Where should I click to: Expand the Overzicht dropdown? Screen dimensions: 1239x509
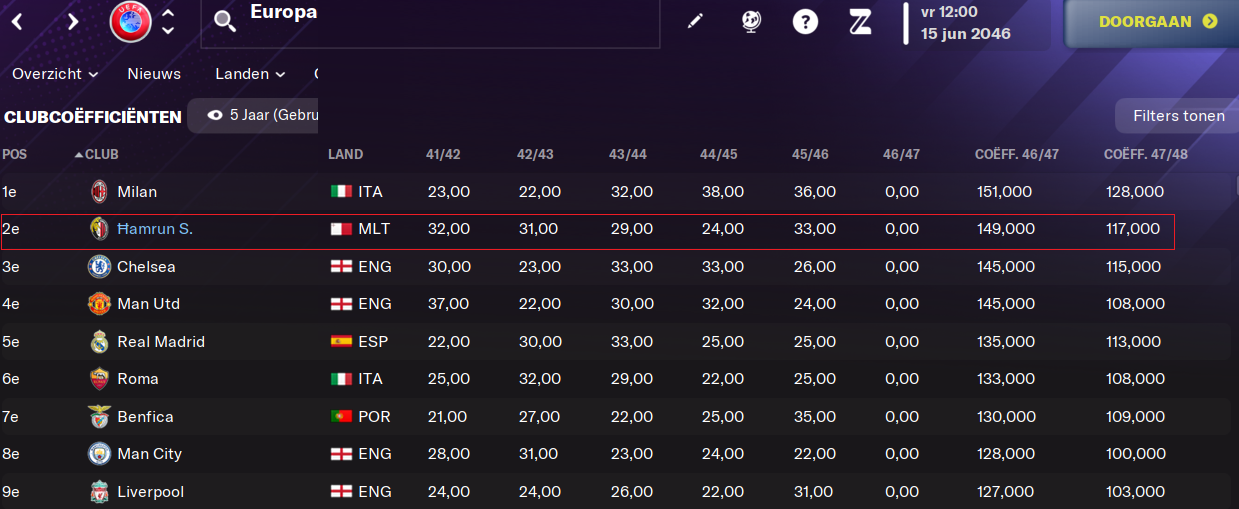[55, 73]
